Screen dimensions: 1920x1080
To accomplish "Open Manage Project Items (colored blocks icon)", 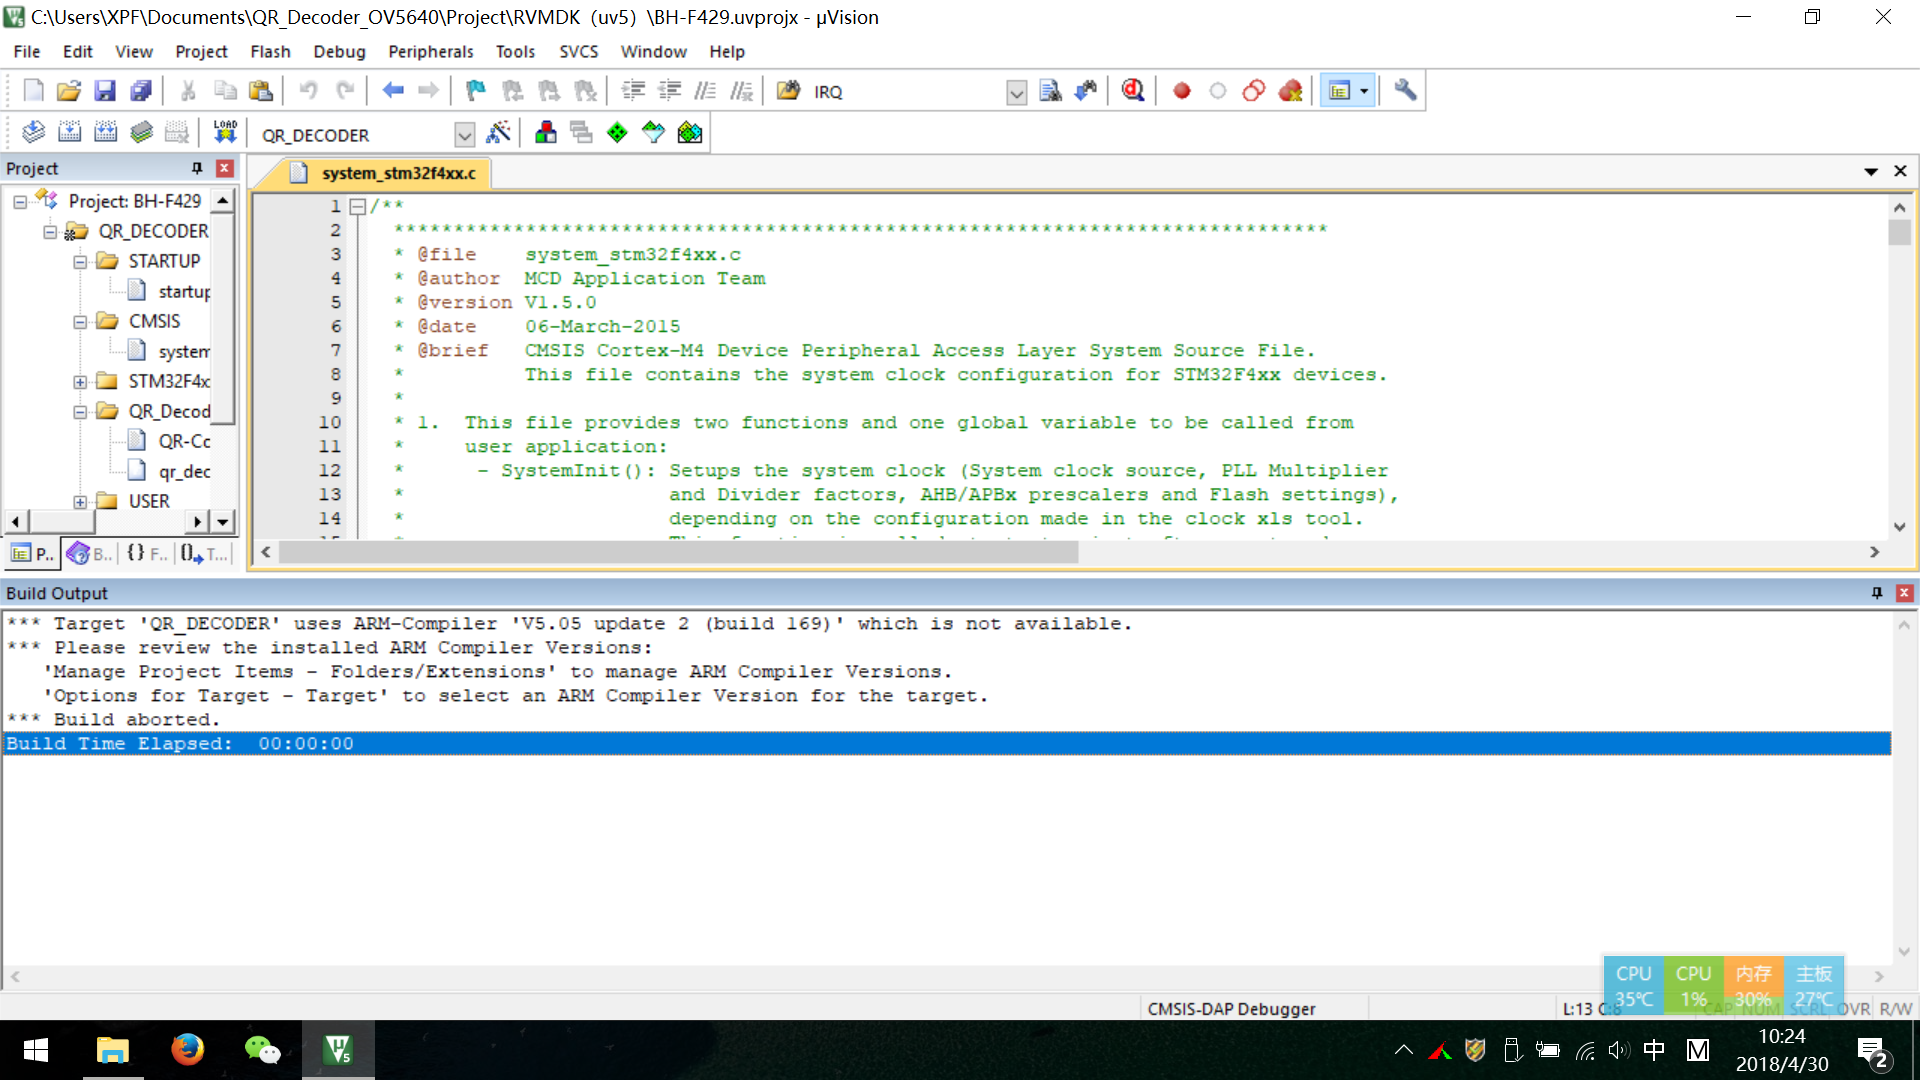I will 545,132.
